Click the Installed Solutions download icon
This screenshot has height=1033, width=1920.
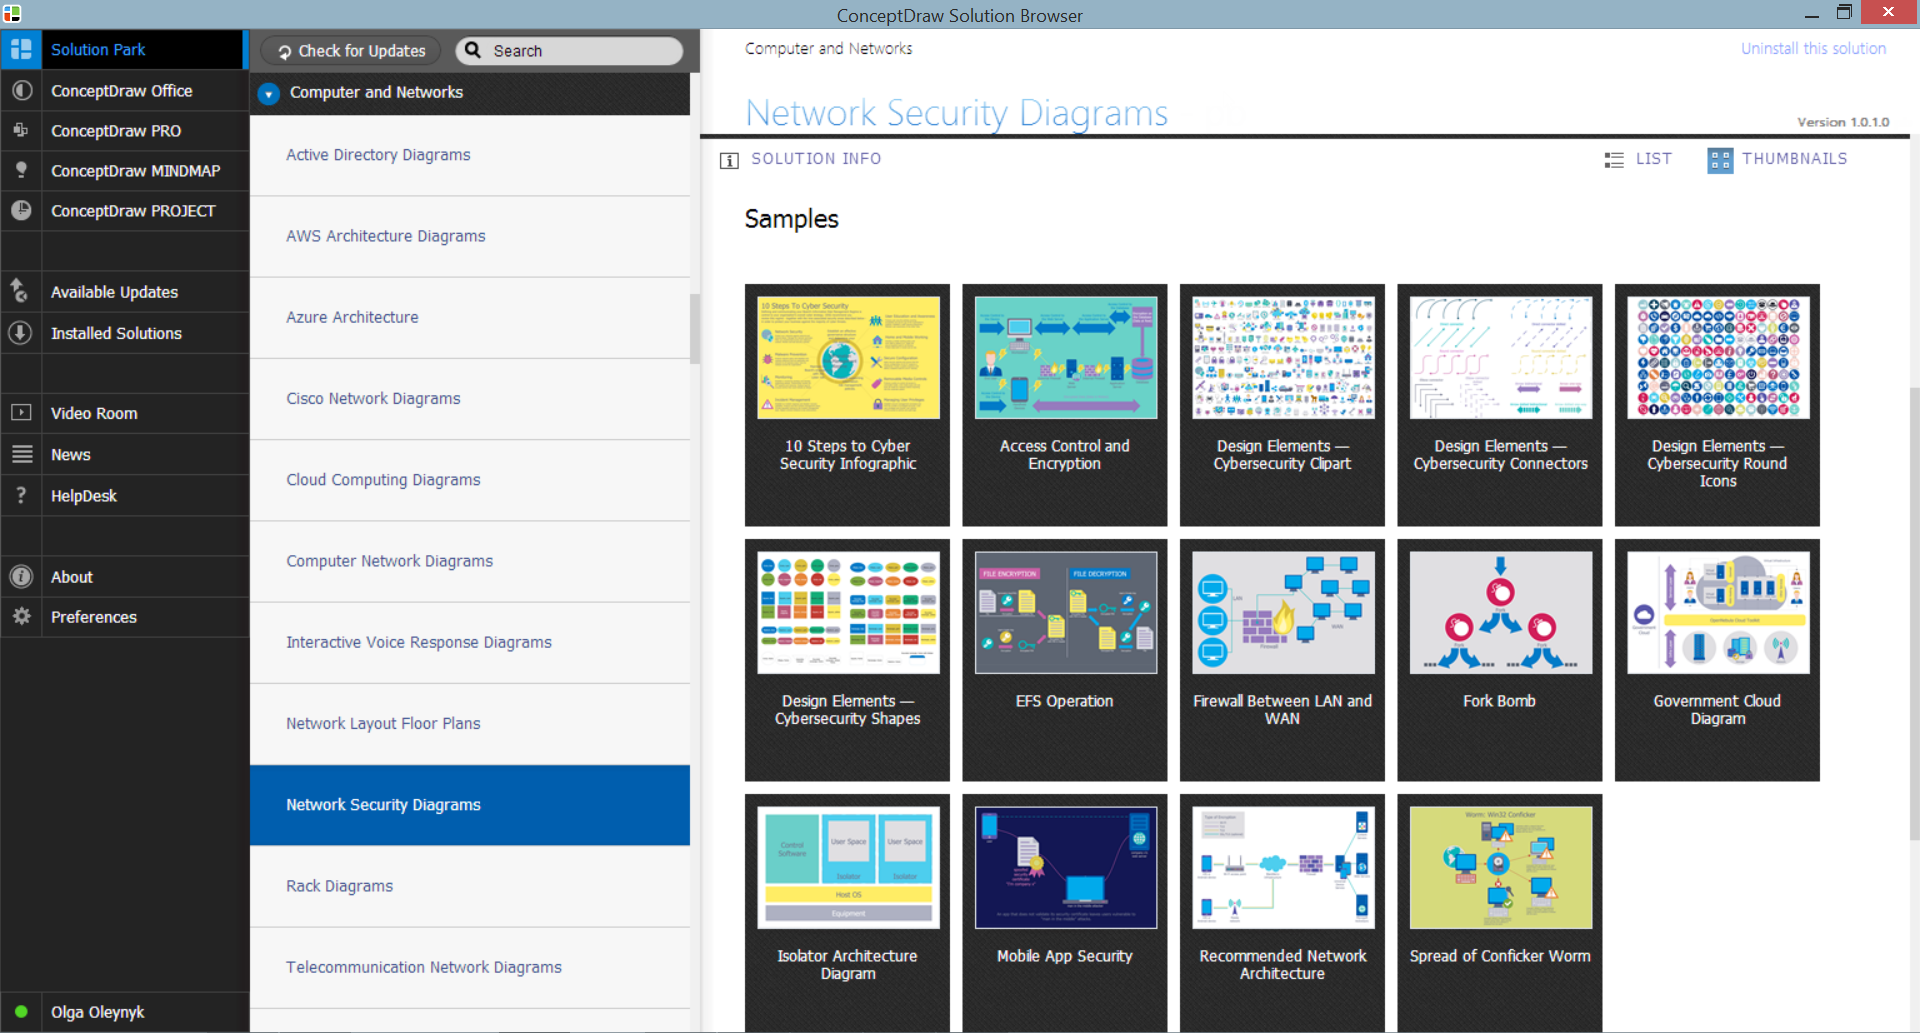(x=21, y=332)
